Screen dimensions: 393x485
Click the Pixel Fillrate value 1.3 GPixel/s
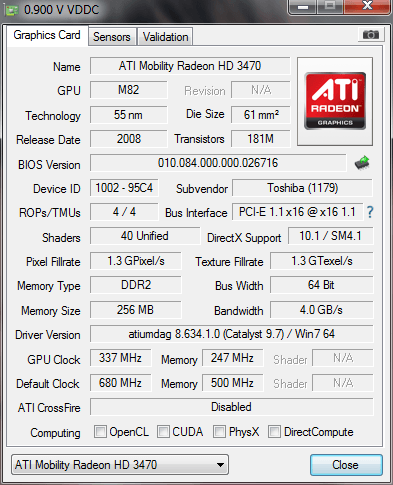pyautogui.click(x=136, y=261)
